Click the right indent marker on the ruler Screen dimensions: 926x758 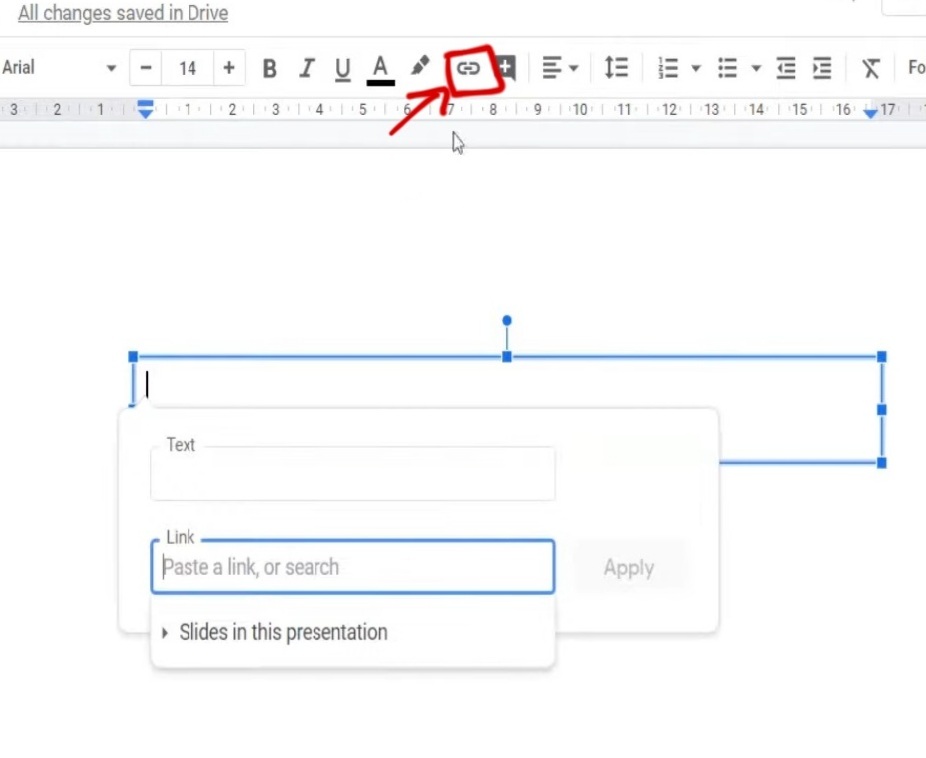tap(870, 112)
